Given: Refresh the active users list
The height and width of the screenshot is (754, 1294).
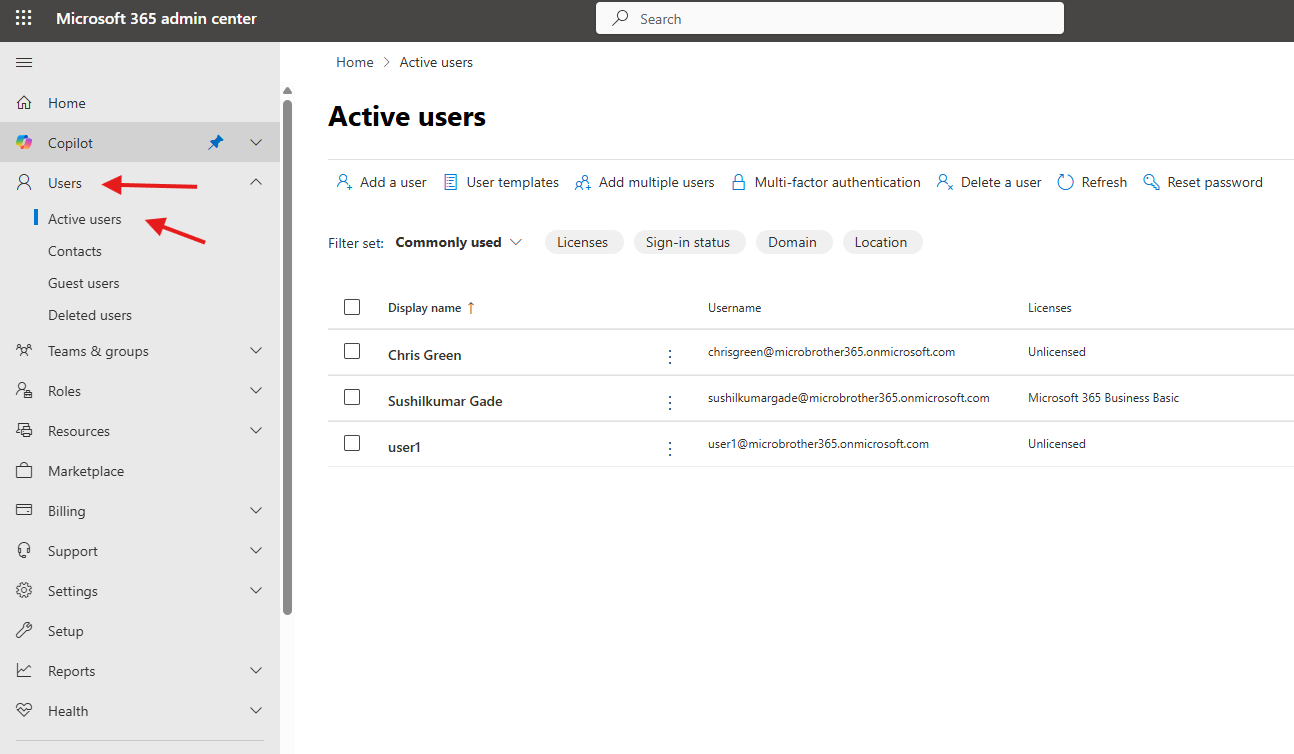Looking at the screenshot, I should click(x=1092, y=182).
